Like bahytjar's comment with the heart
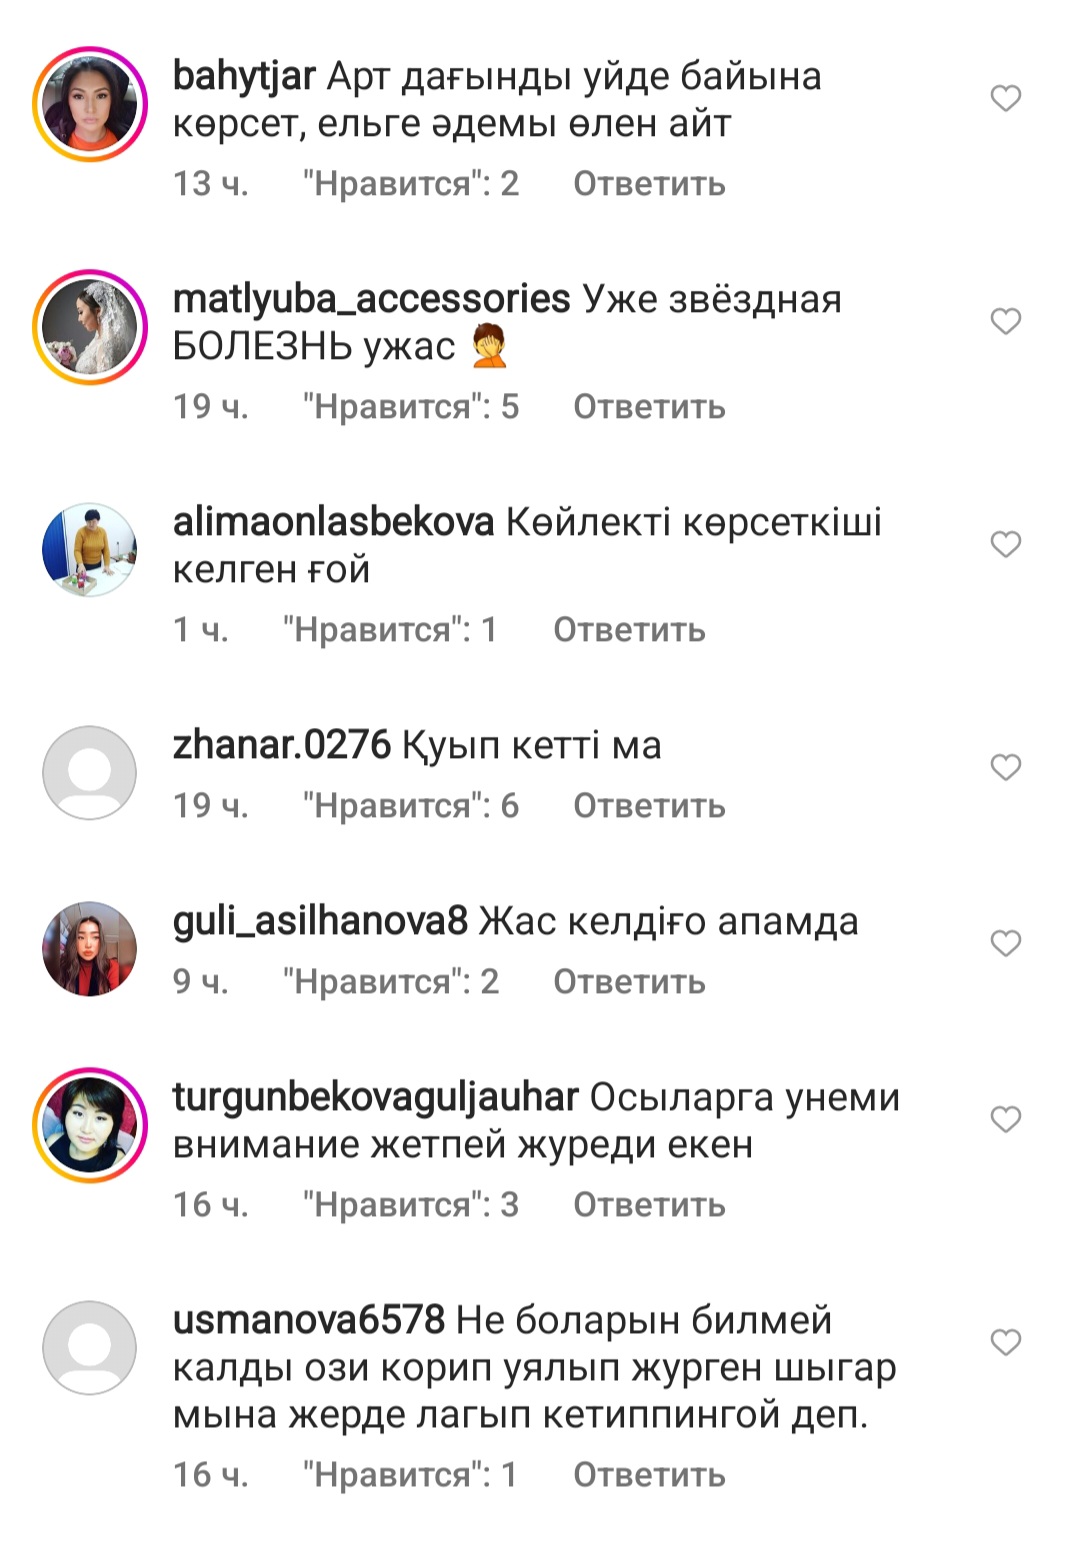Screen dimensions: 1080x1545 pyautogui.click(x=1005, y=98)
